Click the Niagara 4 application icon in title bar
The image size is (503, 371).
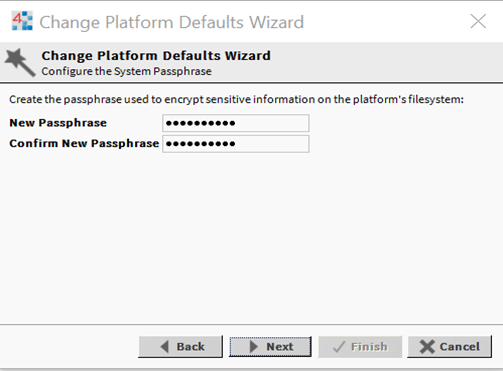coord(22,21)
